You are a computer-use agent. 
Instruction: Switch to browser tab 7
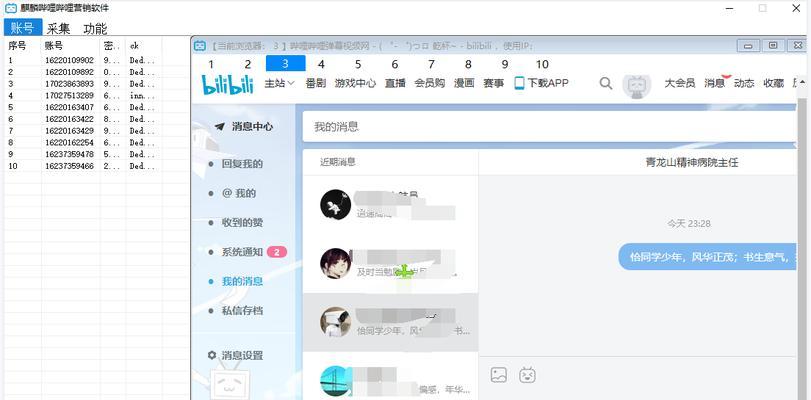431,64
